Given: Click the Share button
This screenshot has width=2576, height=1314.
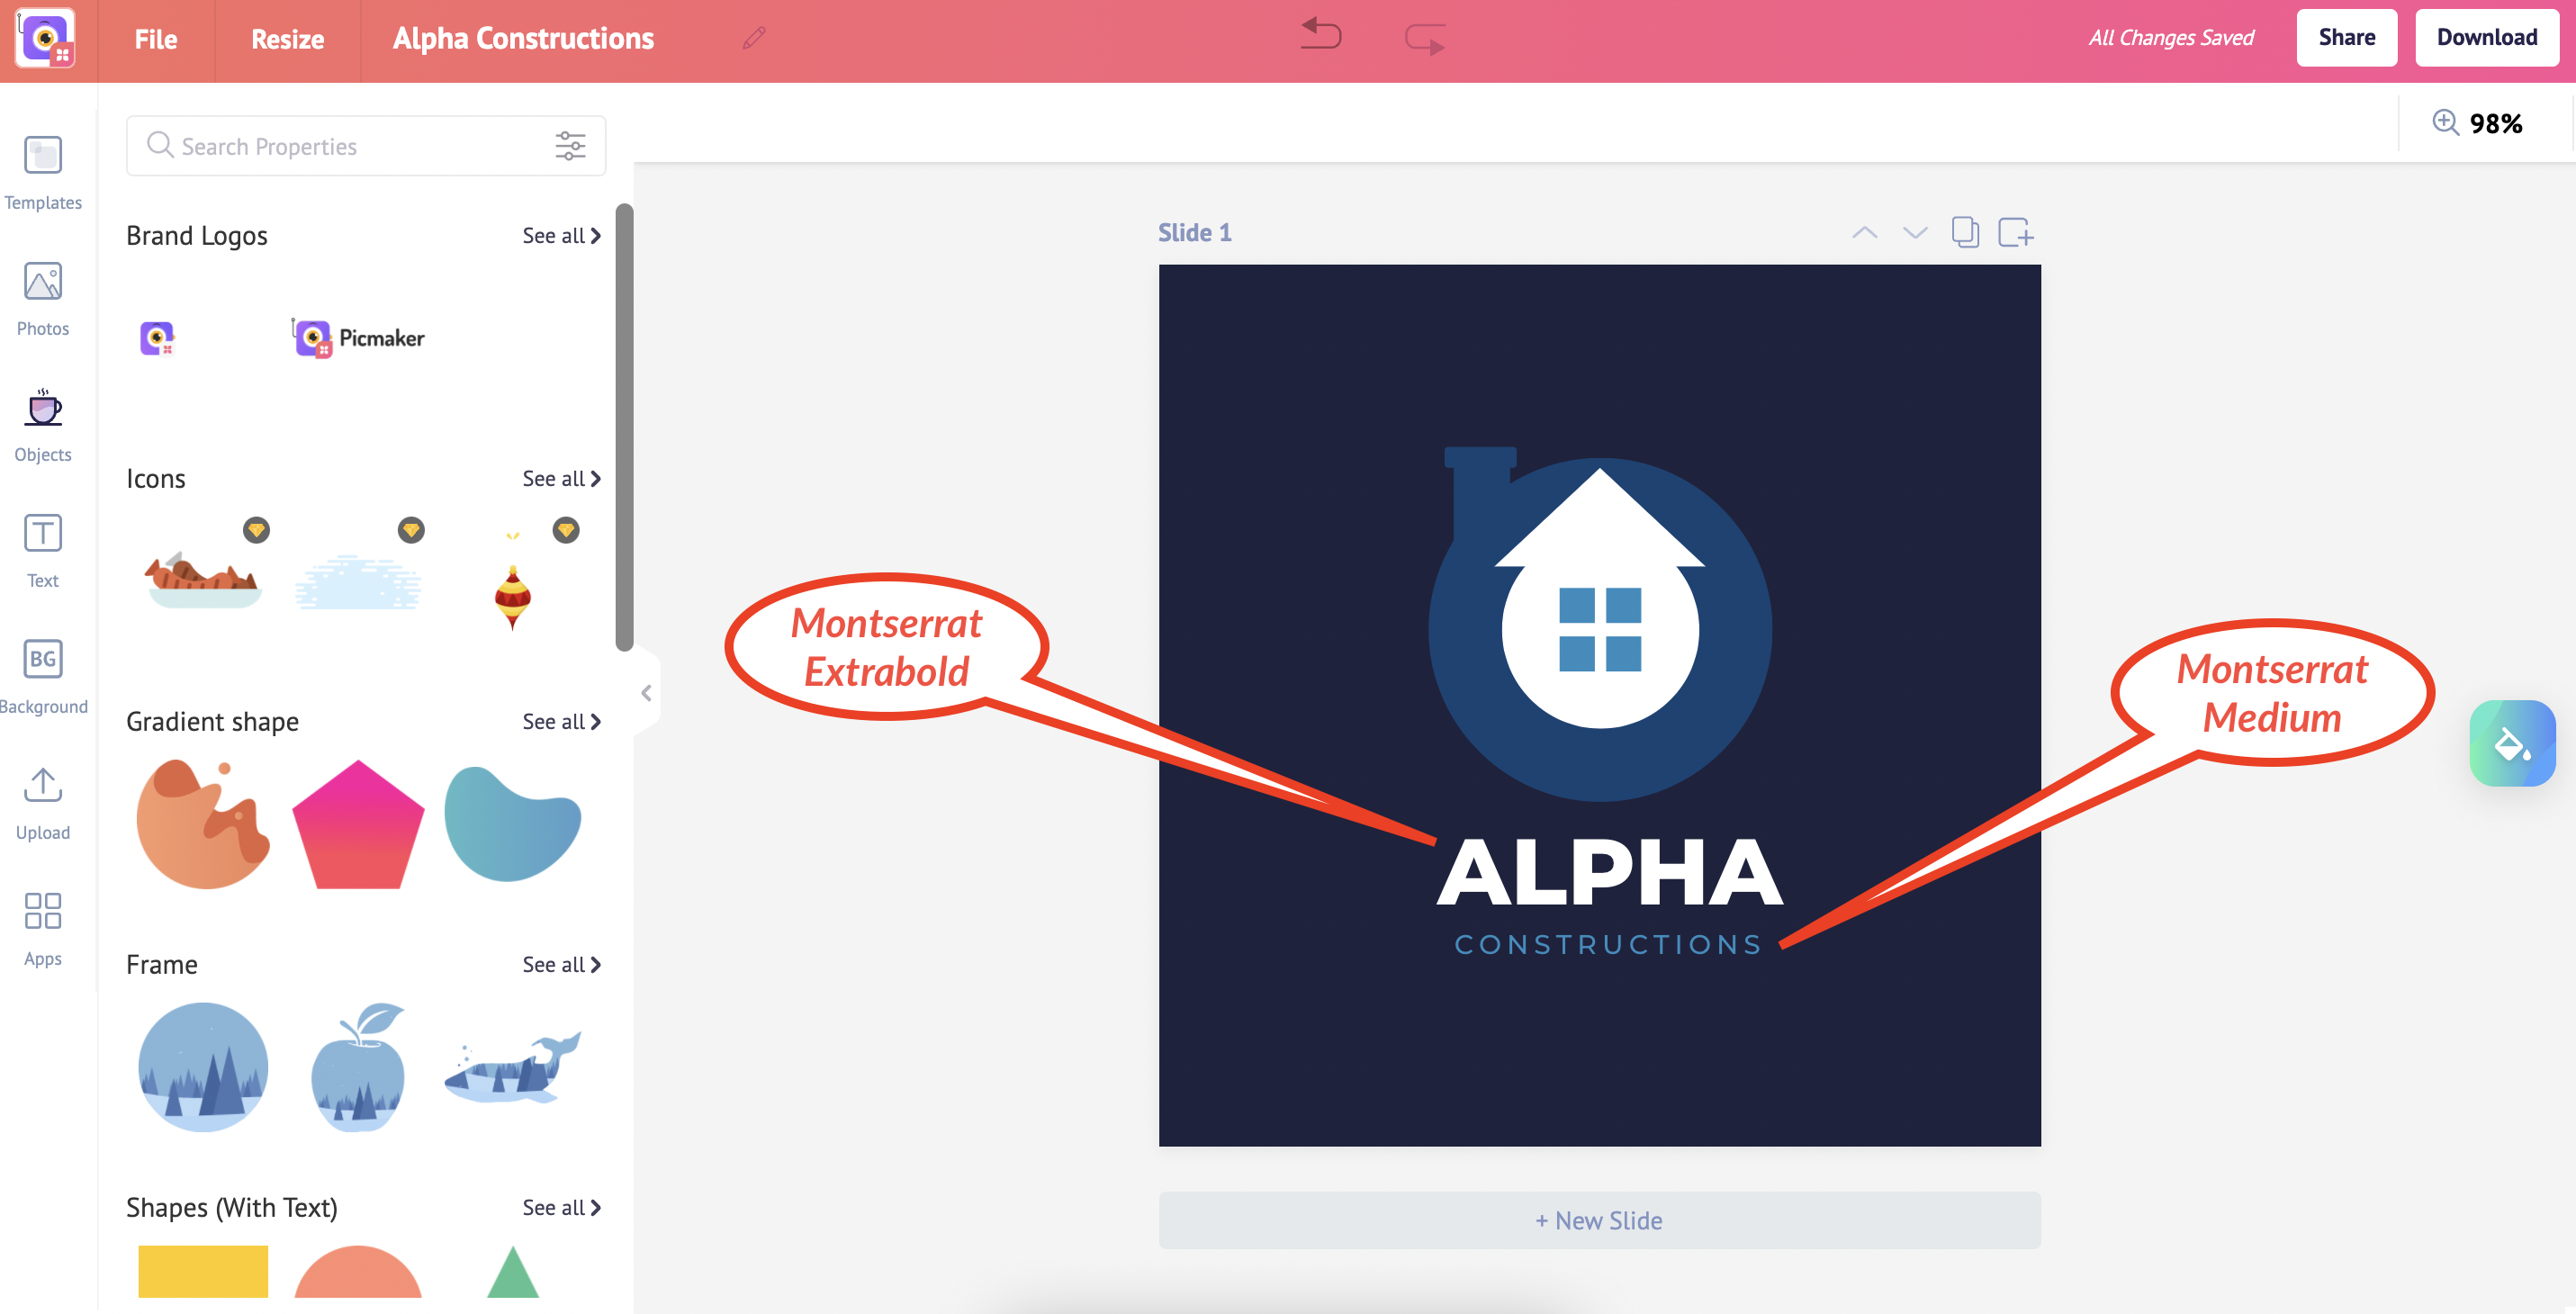Looking at the screenshot, I should 2345,37.
